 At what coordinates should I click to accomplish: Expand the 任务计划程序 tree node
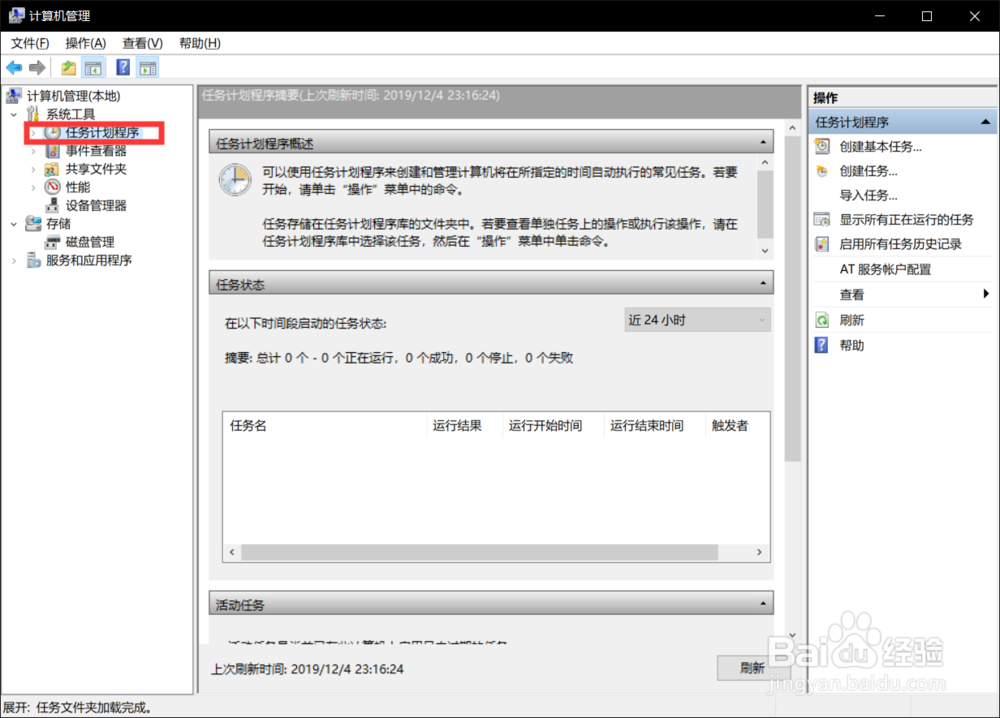tap(33, 133)
